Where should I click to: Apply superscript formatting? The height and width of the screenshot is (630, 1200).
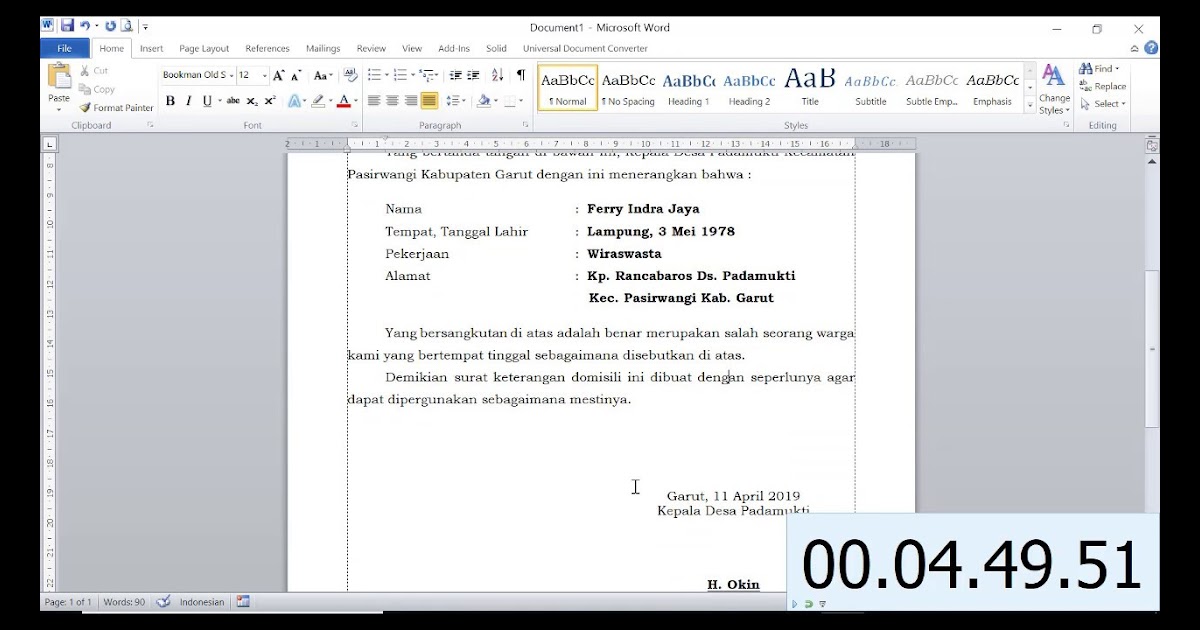(270, 101)
